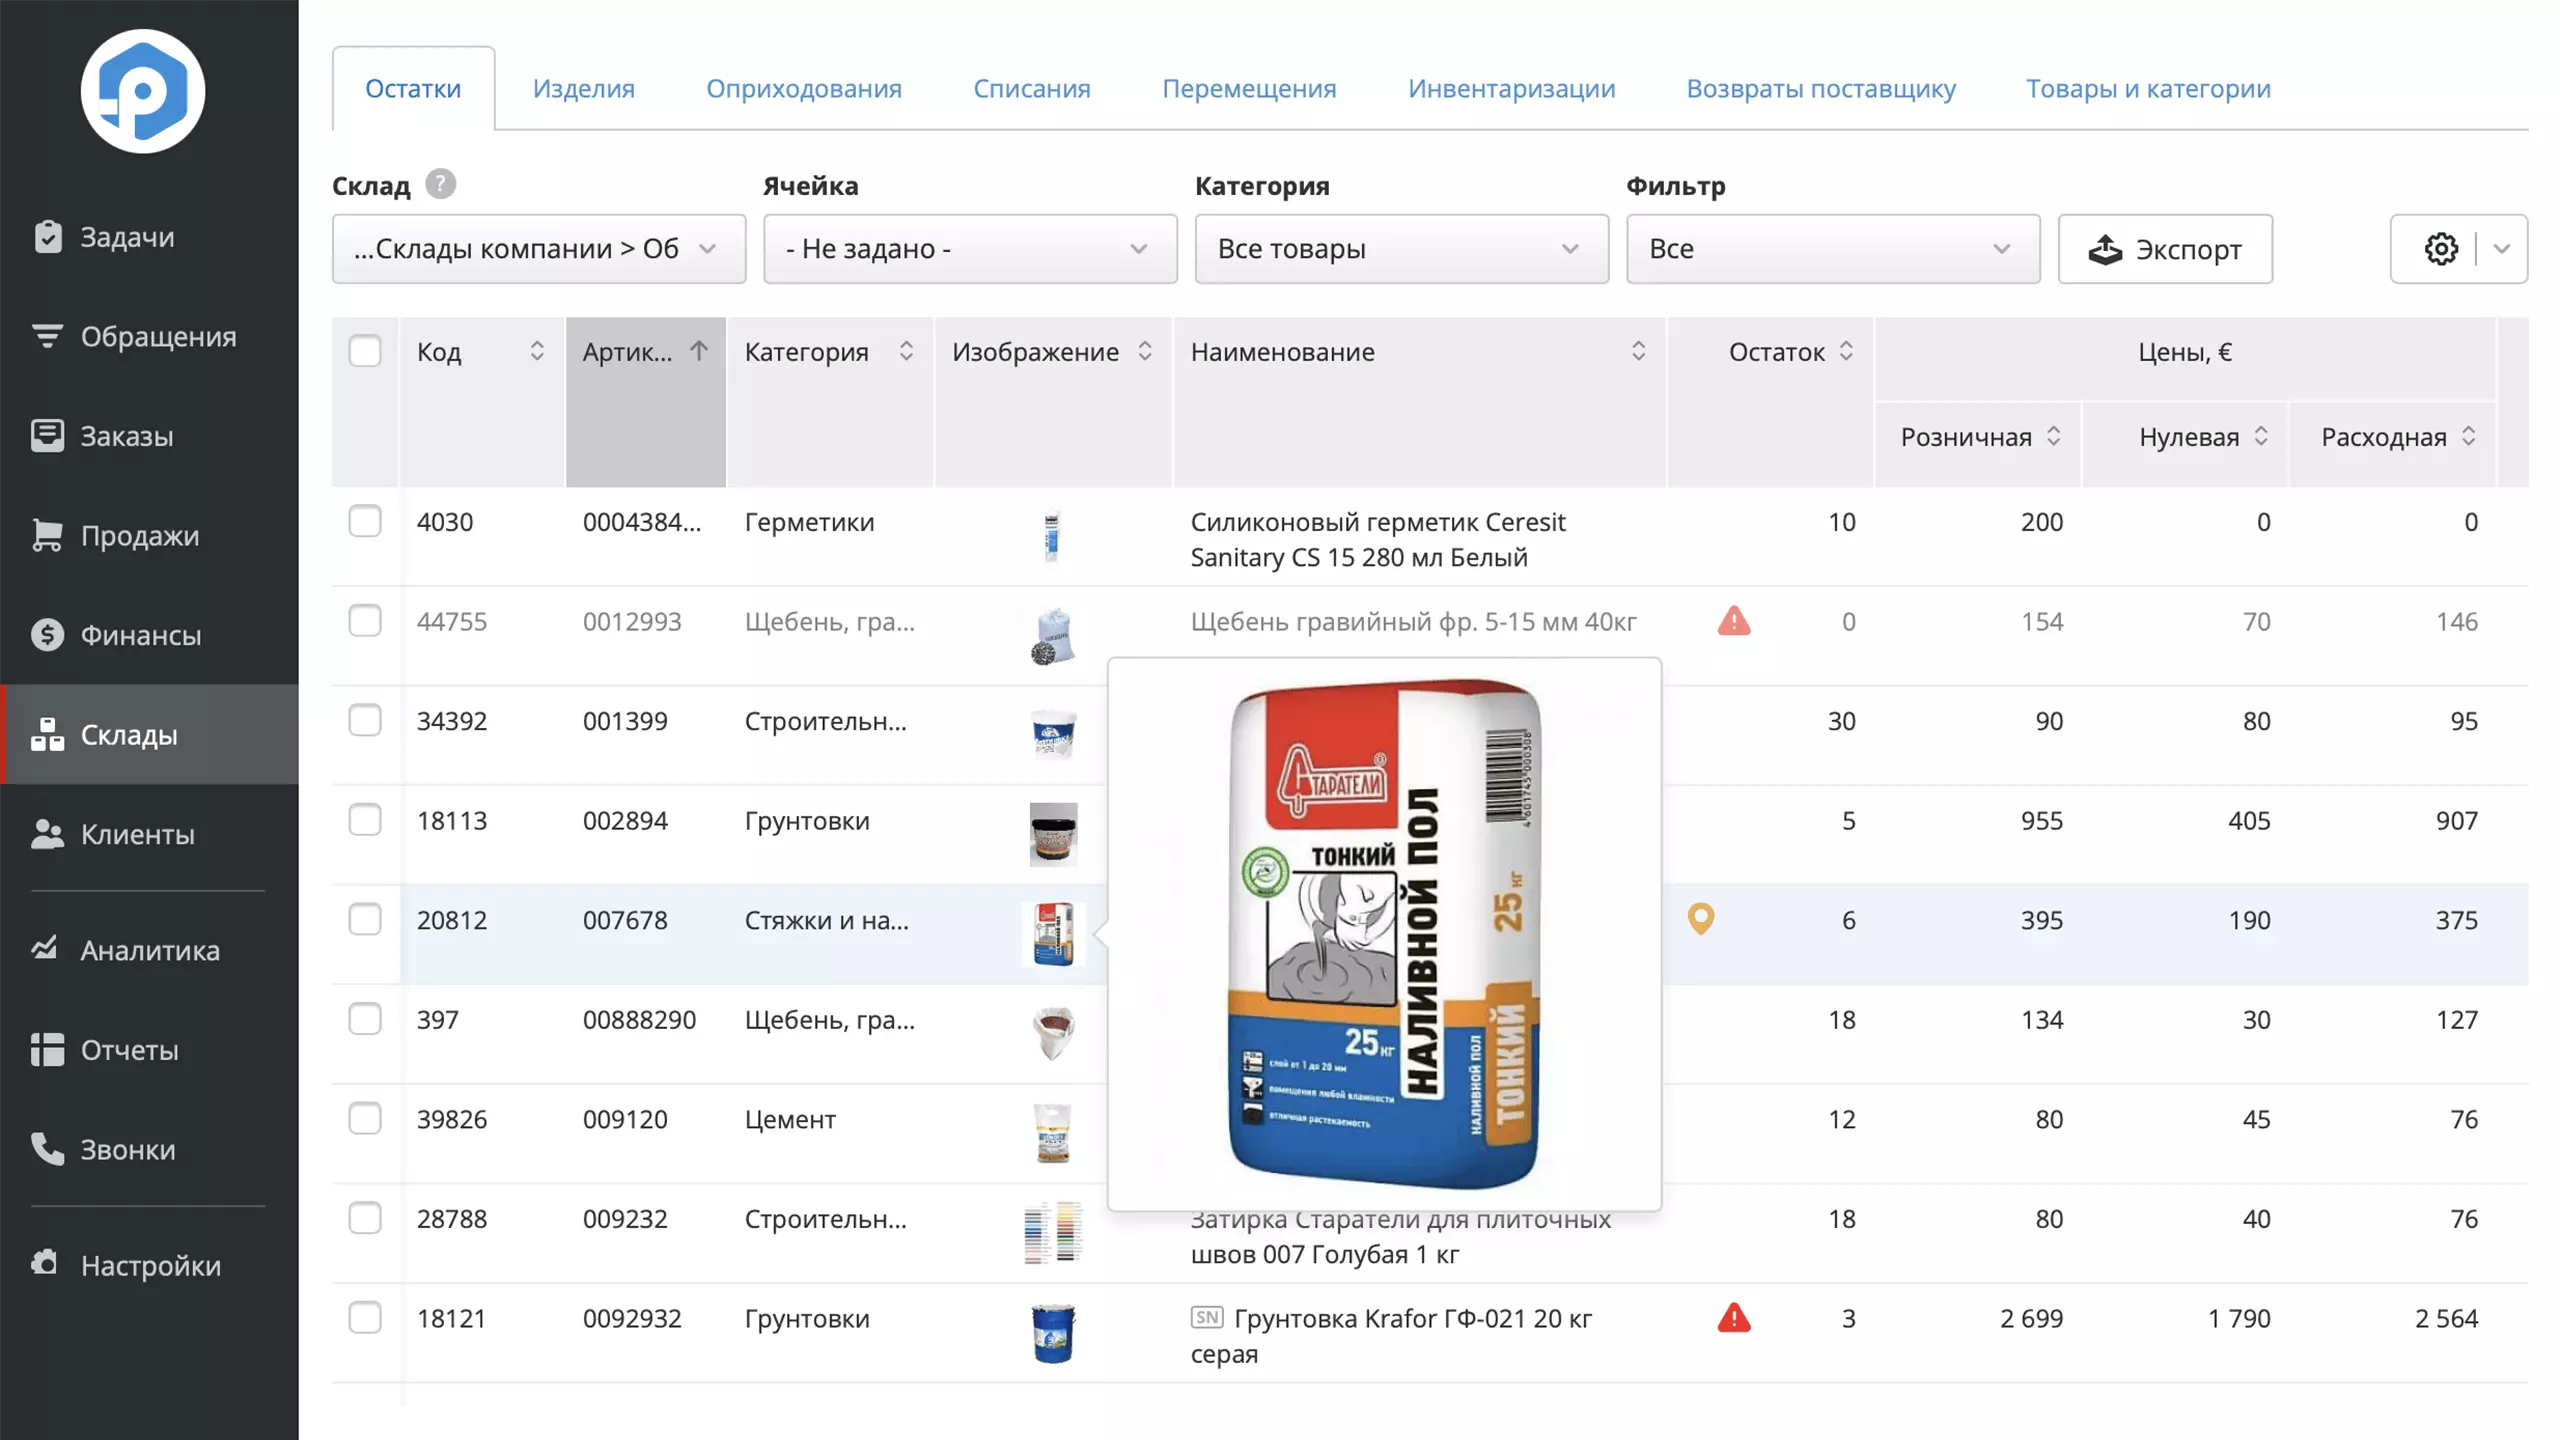The height and width of the screenshot is (1440, 2560).
Task: Click the table settings gear icon
Action: (2441, 249)
